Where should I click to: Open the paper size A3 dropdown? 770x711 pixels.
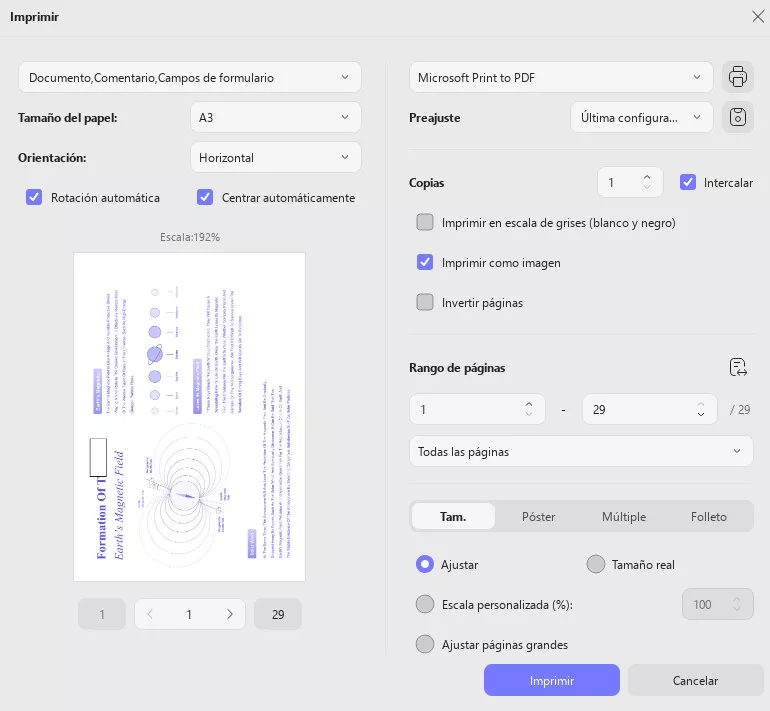pos(275,117)
